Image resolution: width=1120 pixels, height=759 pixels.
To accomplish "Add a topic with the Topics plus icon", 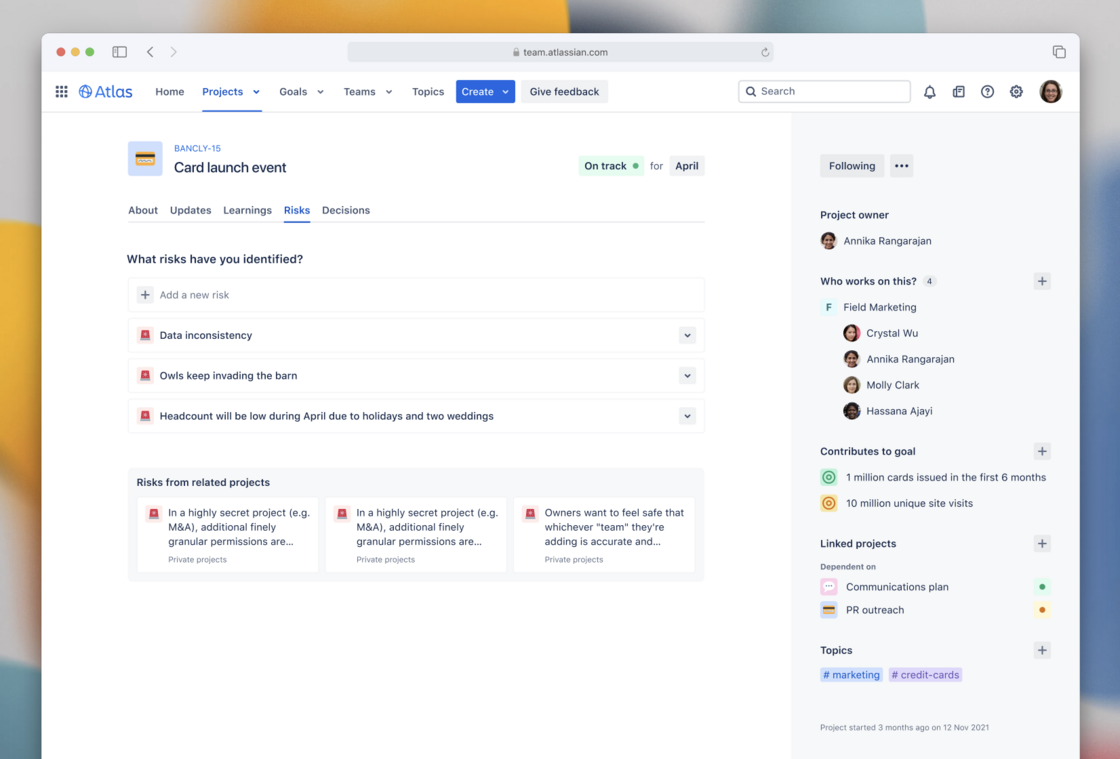I will [x=1042, y=650].
